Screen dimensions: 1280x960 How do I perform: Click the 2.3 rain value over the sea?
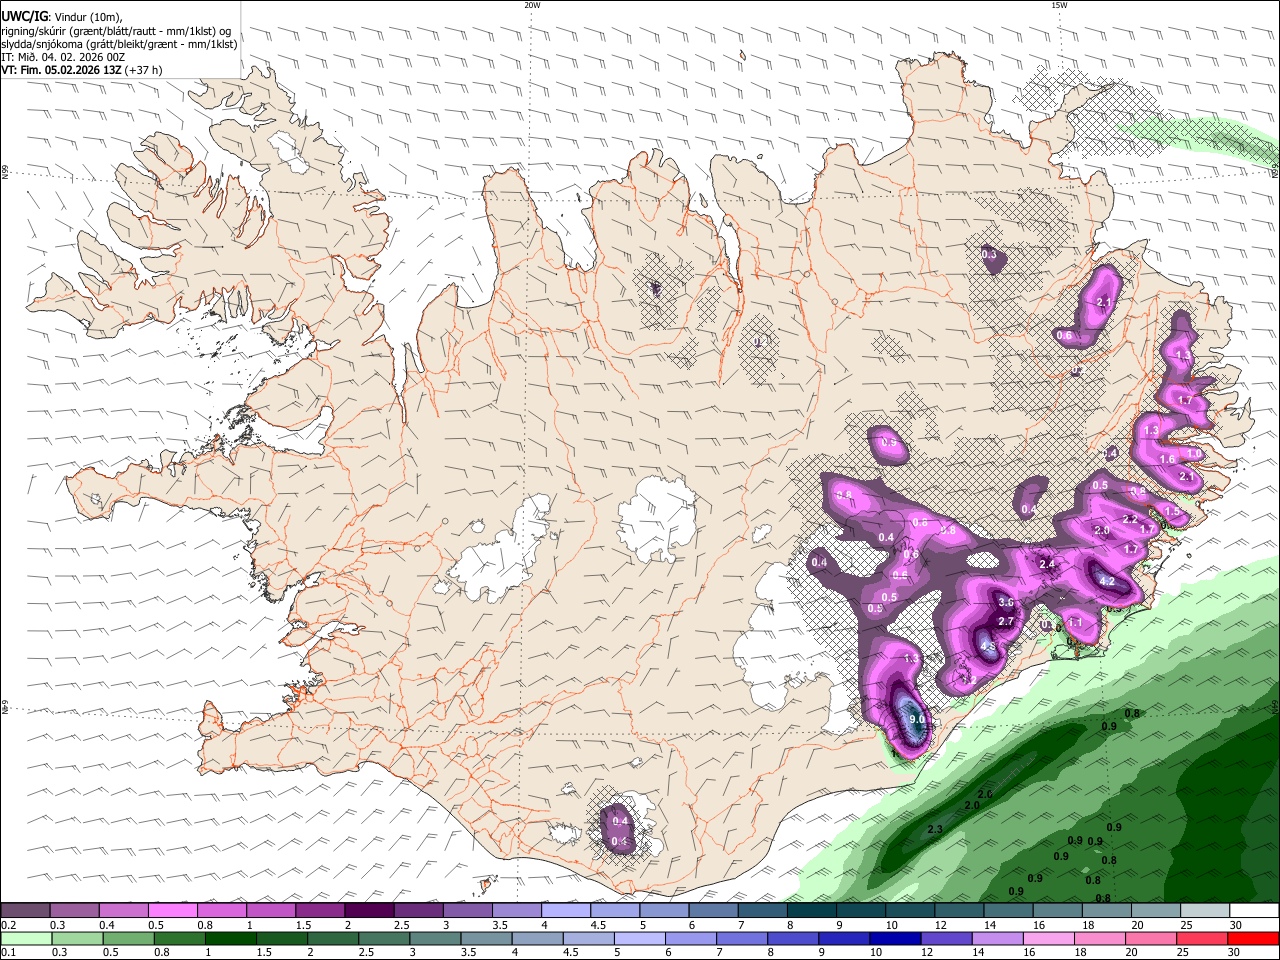click(x=936, y=829)
